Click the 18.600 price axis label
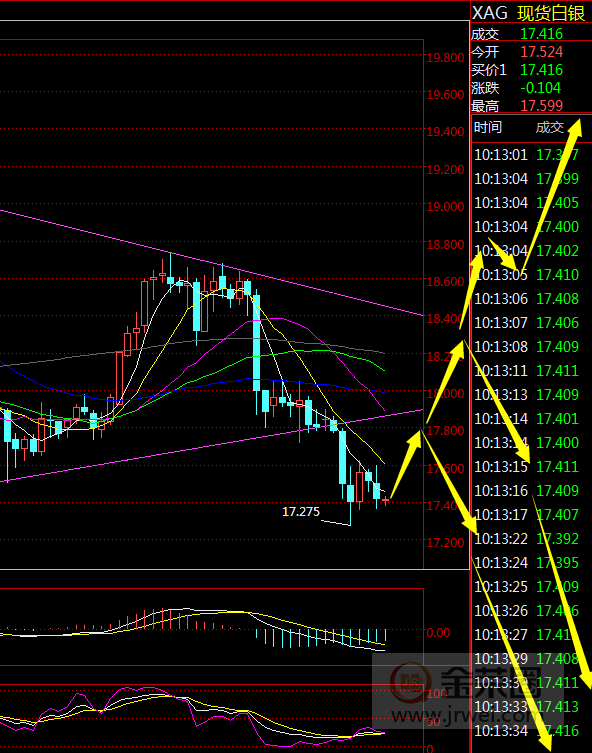Image resolution: width=592 pixels, height=753 pixels. click(x=446, y=281)
